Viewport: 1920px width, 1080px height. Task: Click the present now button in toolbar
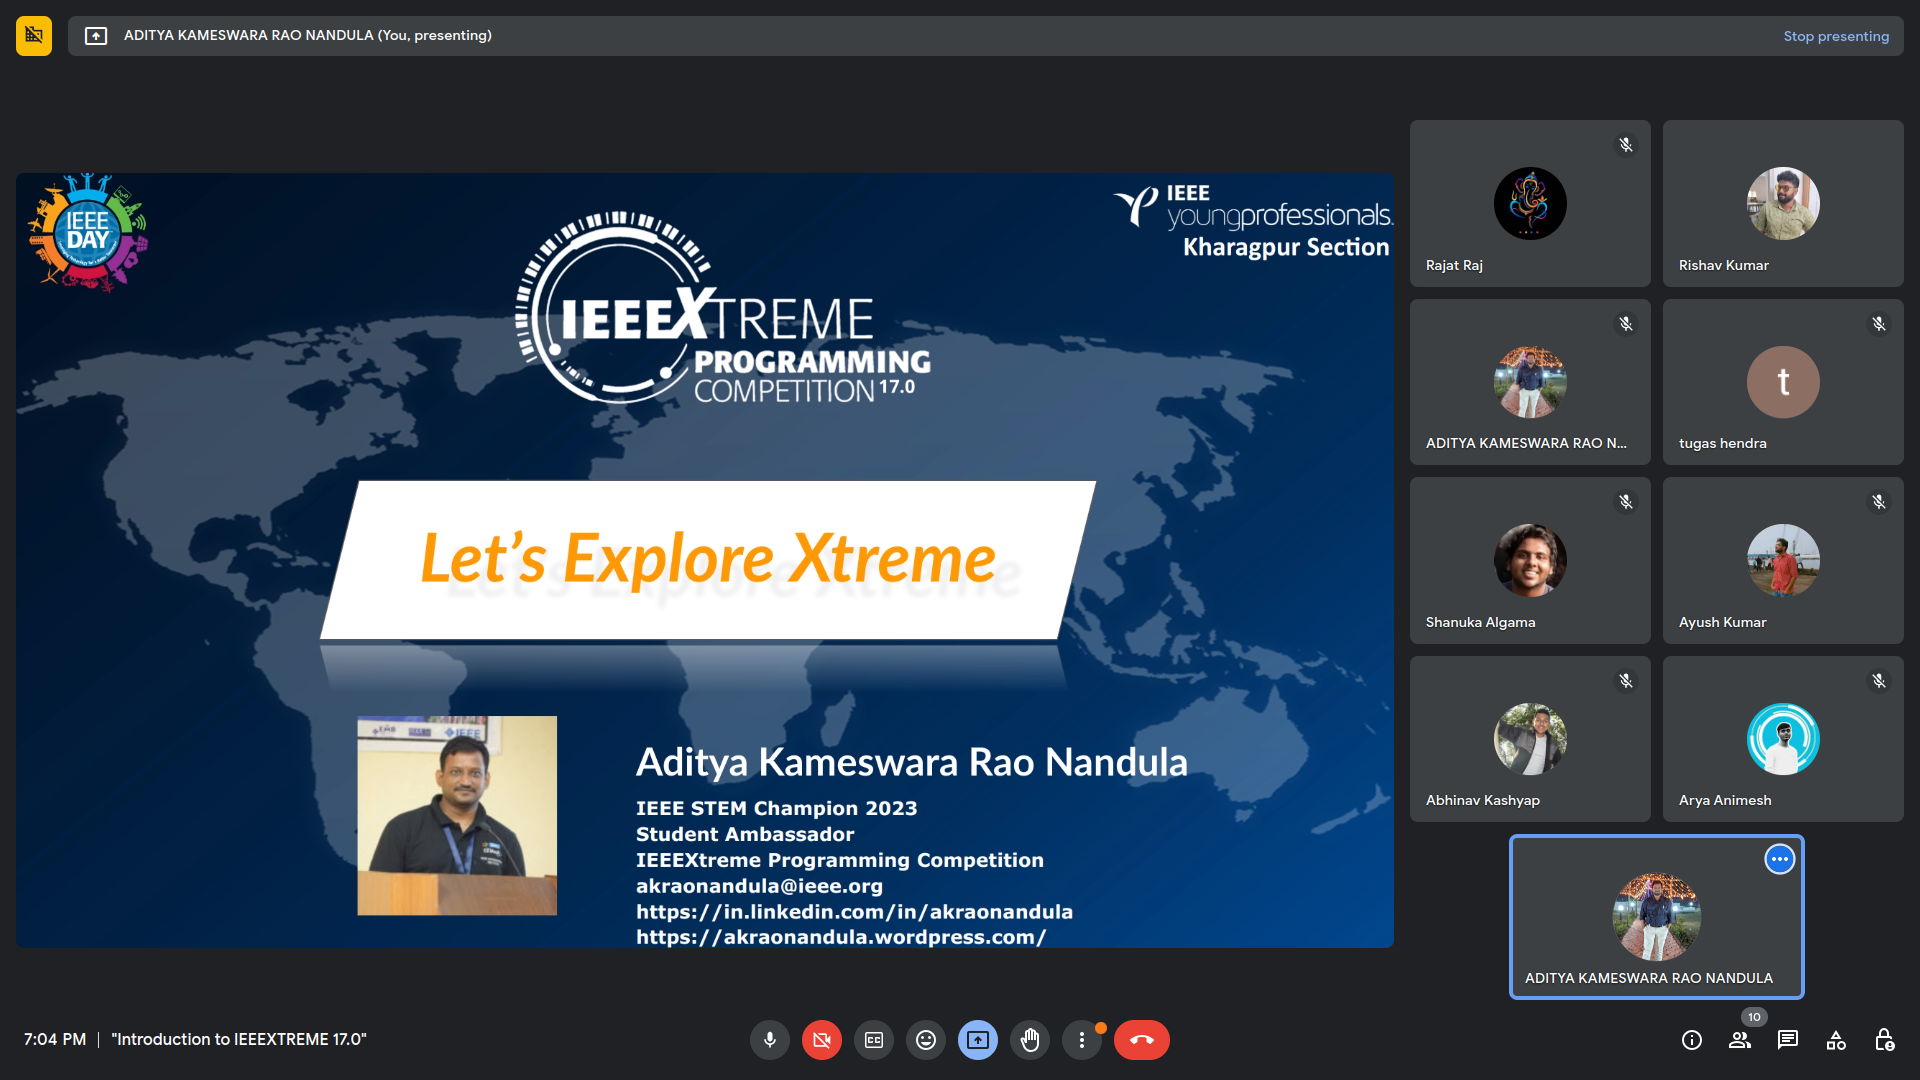pyautogui.click(x=978, y=1040)
